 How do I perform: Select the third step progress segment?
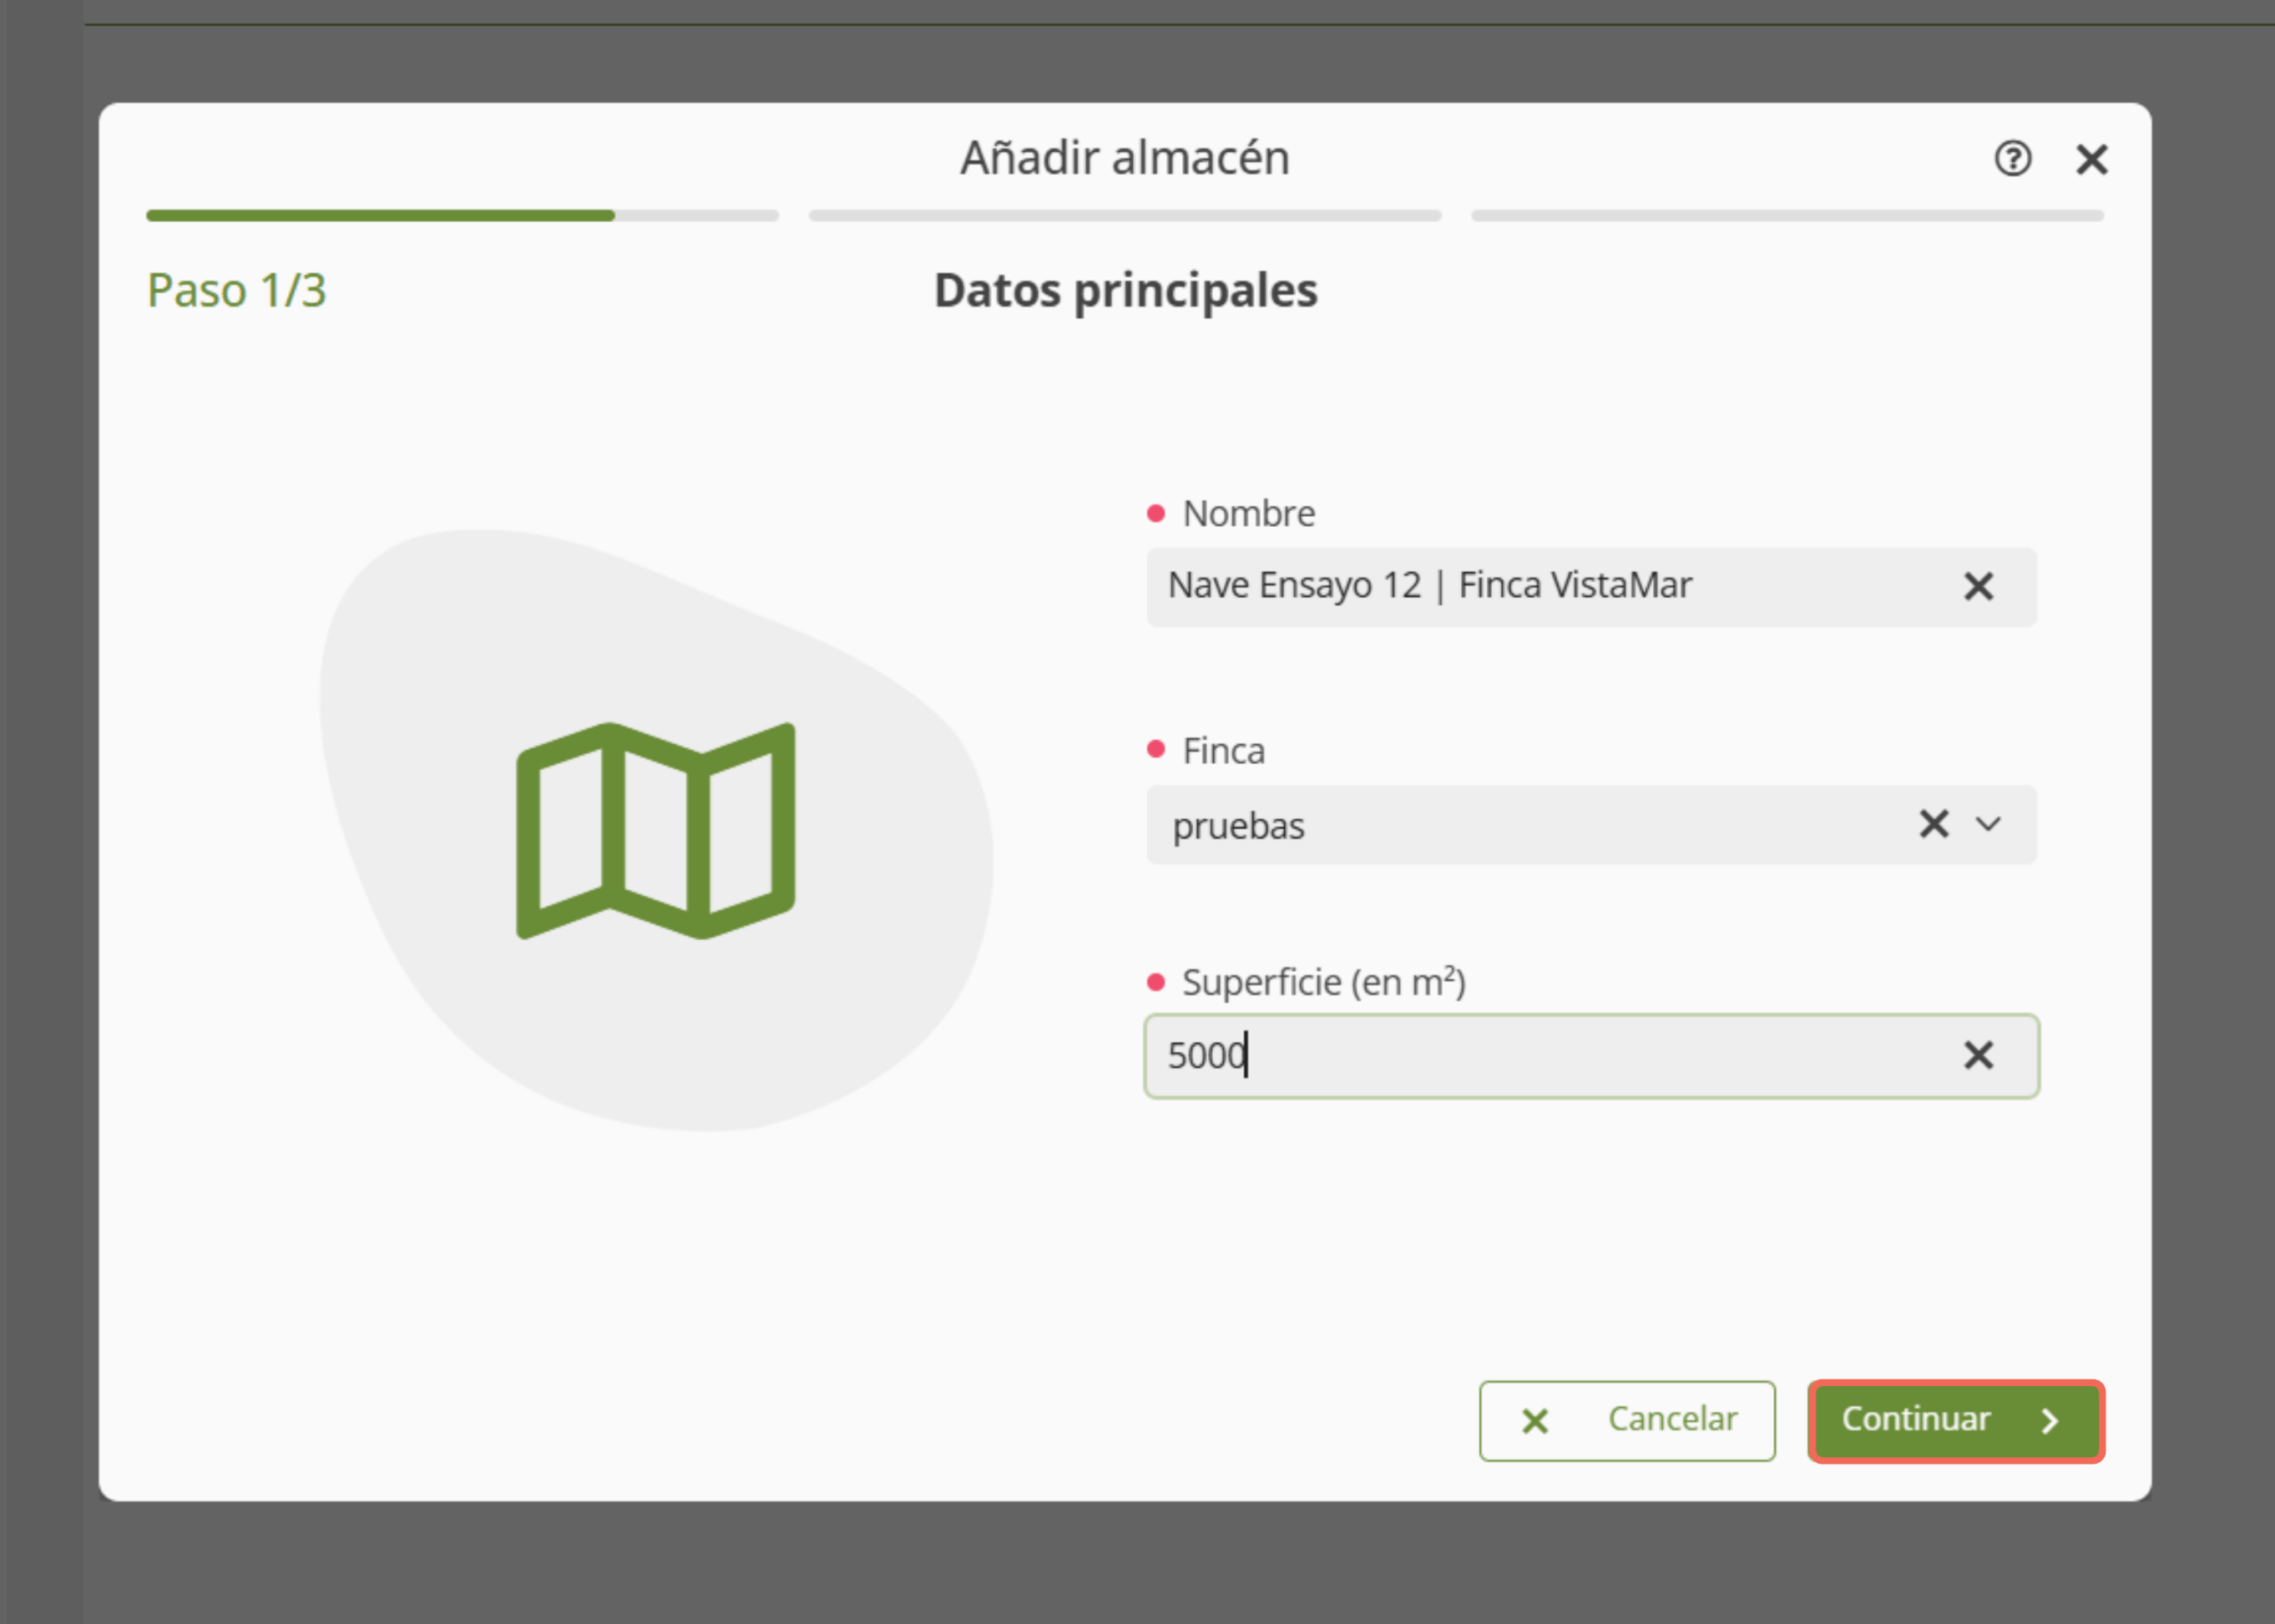coord(1786,216)
